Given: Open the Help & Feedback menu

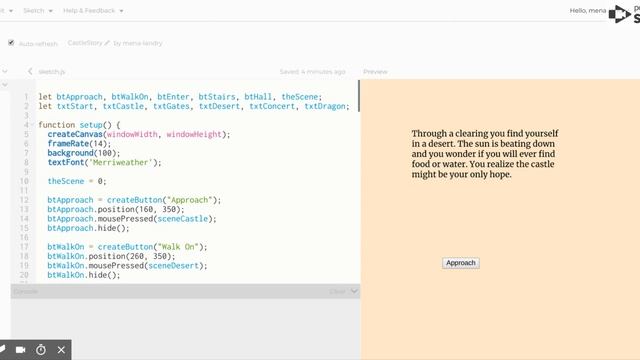Looking at the screenshot, I should (93, 11).
